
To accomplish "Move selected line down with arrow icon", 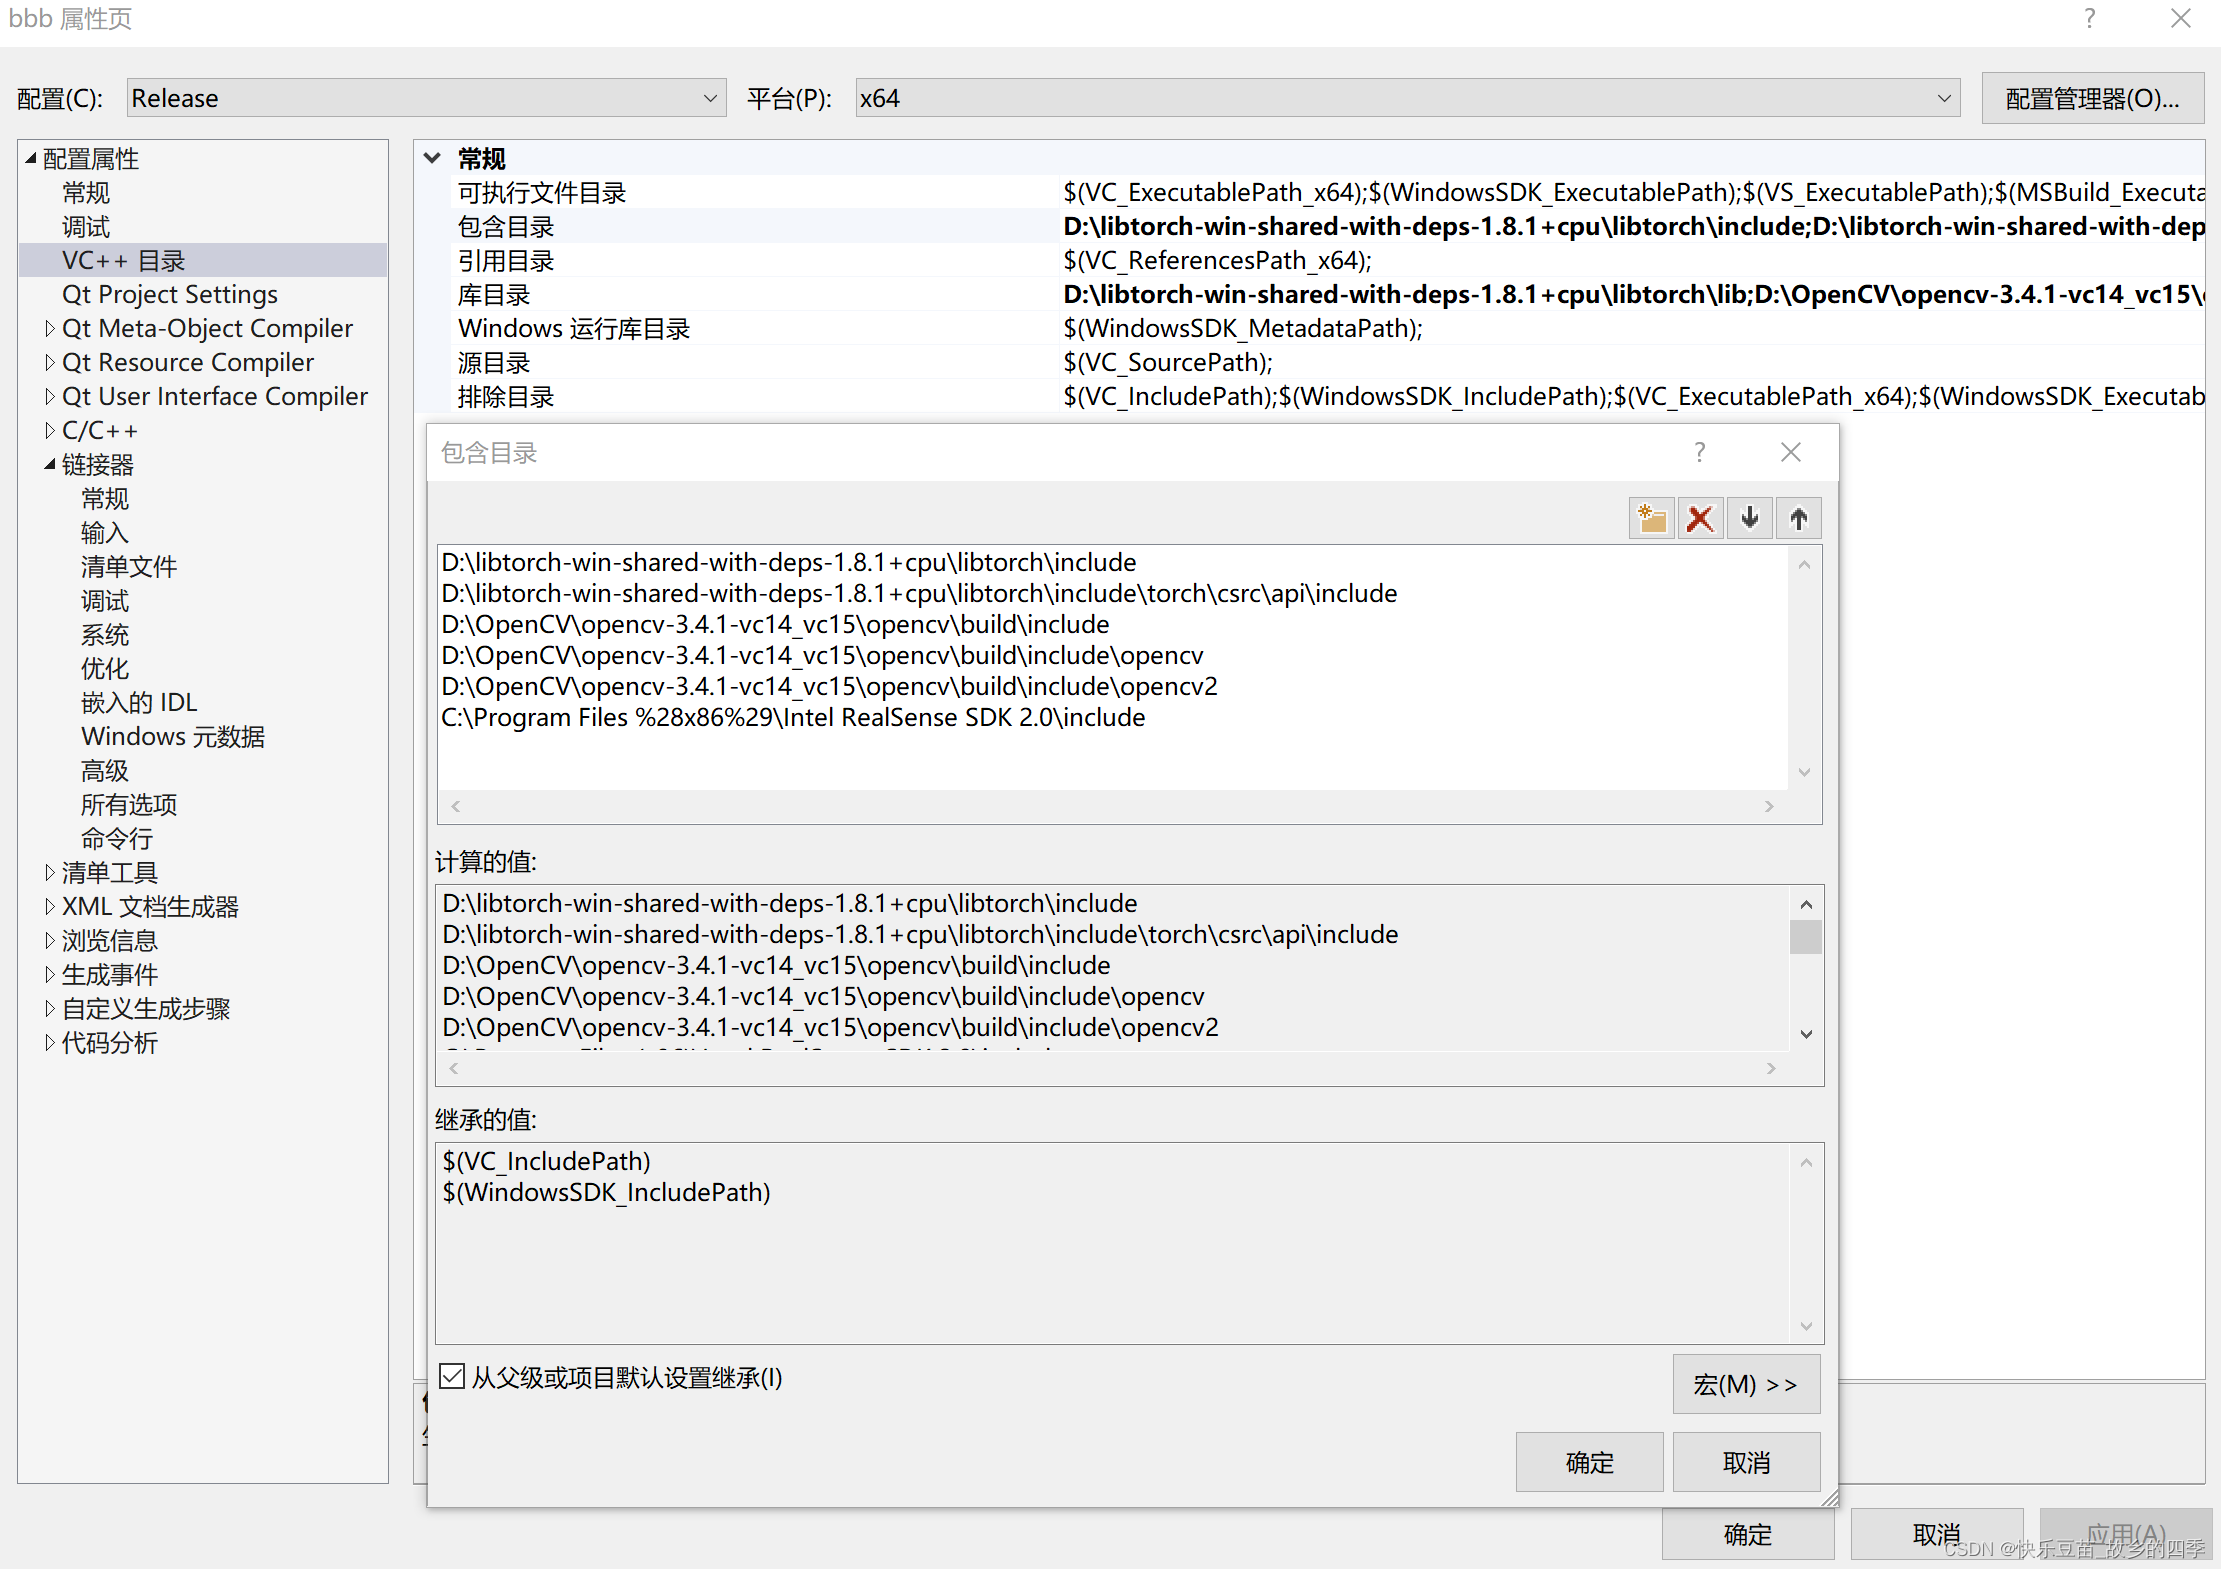I will pyautogui.click(x=1749, y=519).
